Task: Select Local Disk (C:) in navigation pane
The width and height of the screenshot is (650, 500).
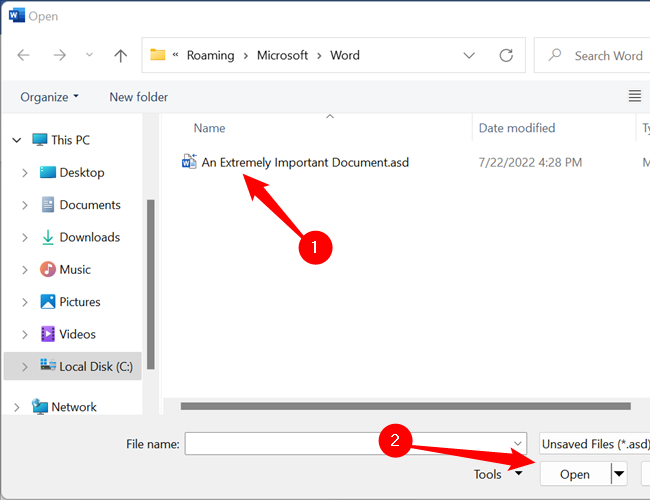Action: click(96, 367)
